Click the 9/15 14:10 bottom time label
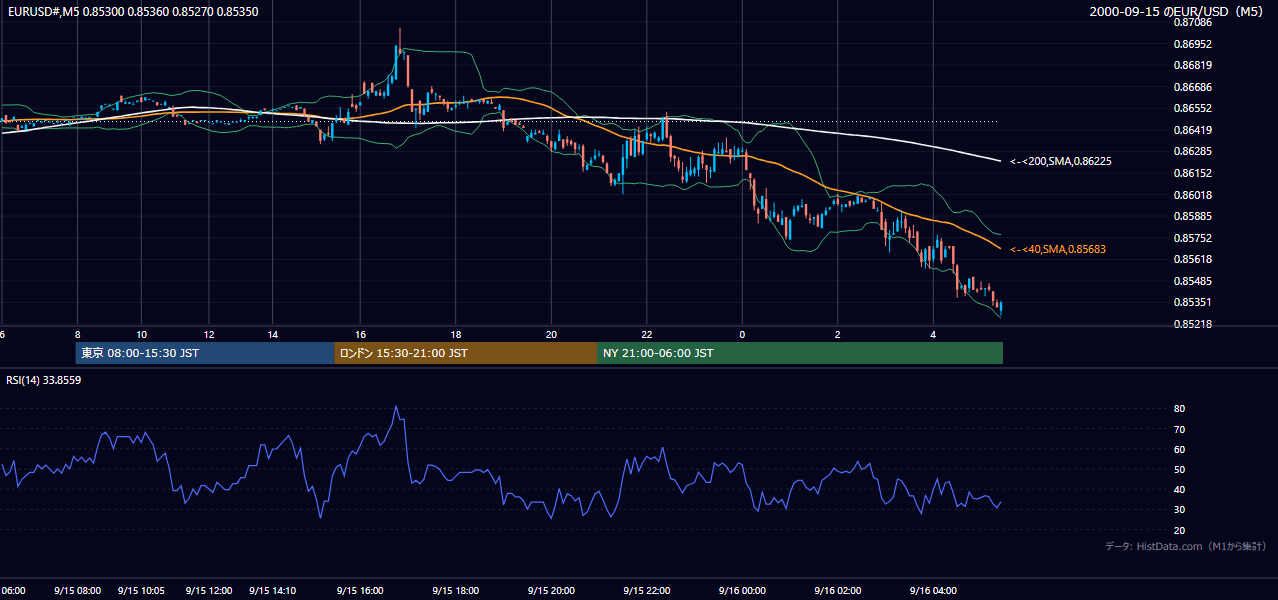This screenshot has height=600, width=1278. click(272, 591)
